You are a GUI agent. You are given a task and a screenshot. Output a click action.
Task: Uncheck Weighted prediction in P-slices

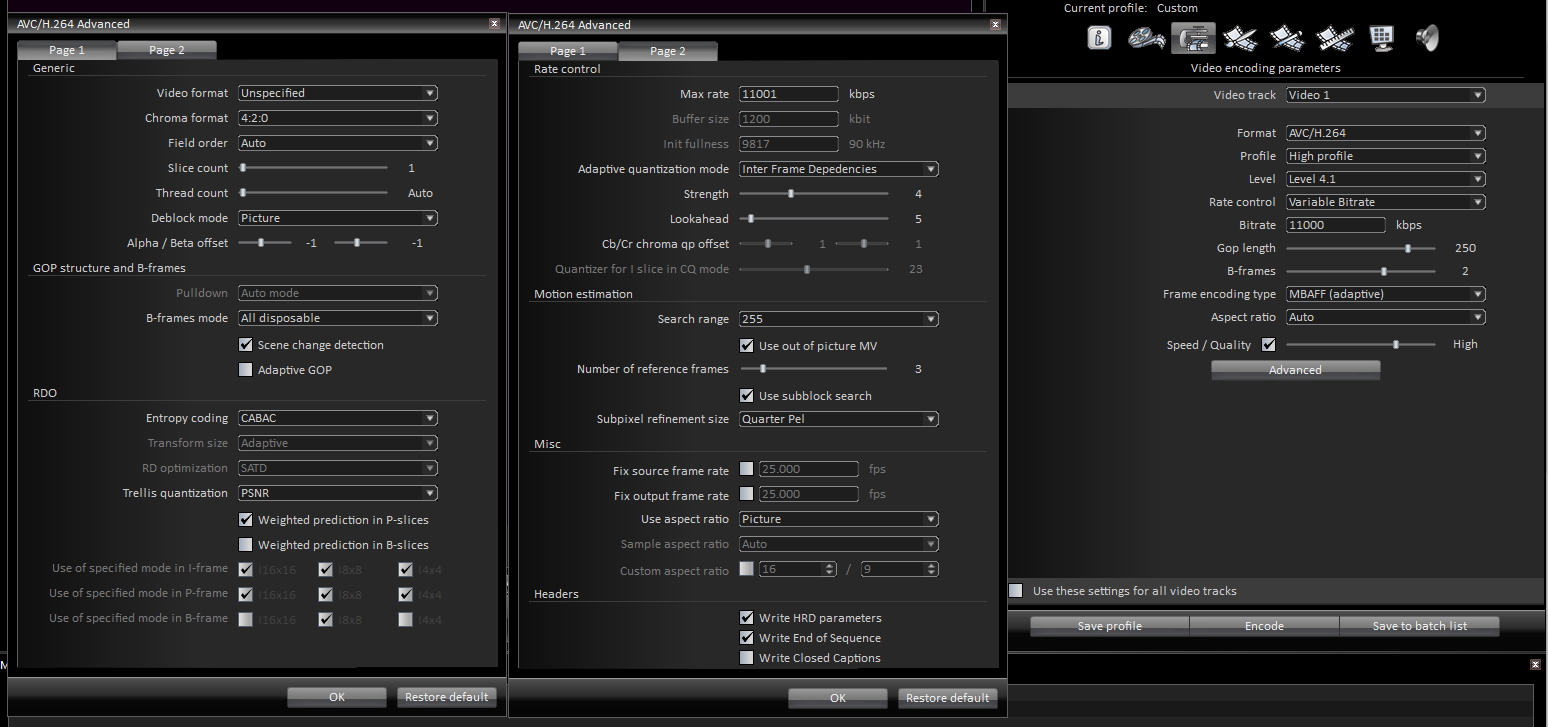pos(246,520)
